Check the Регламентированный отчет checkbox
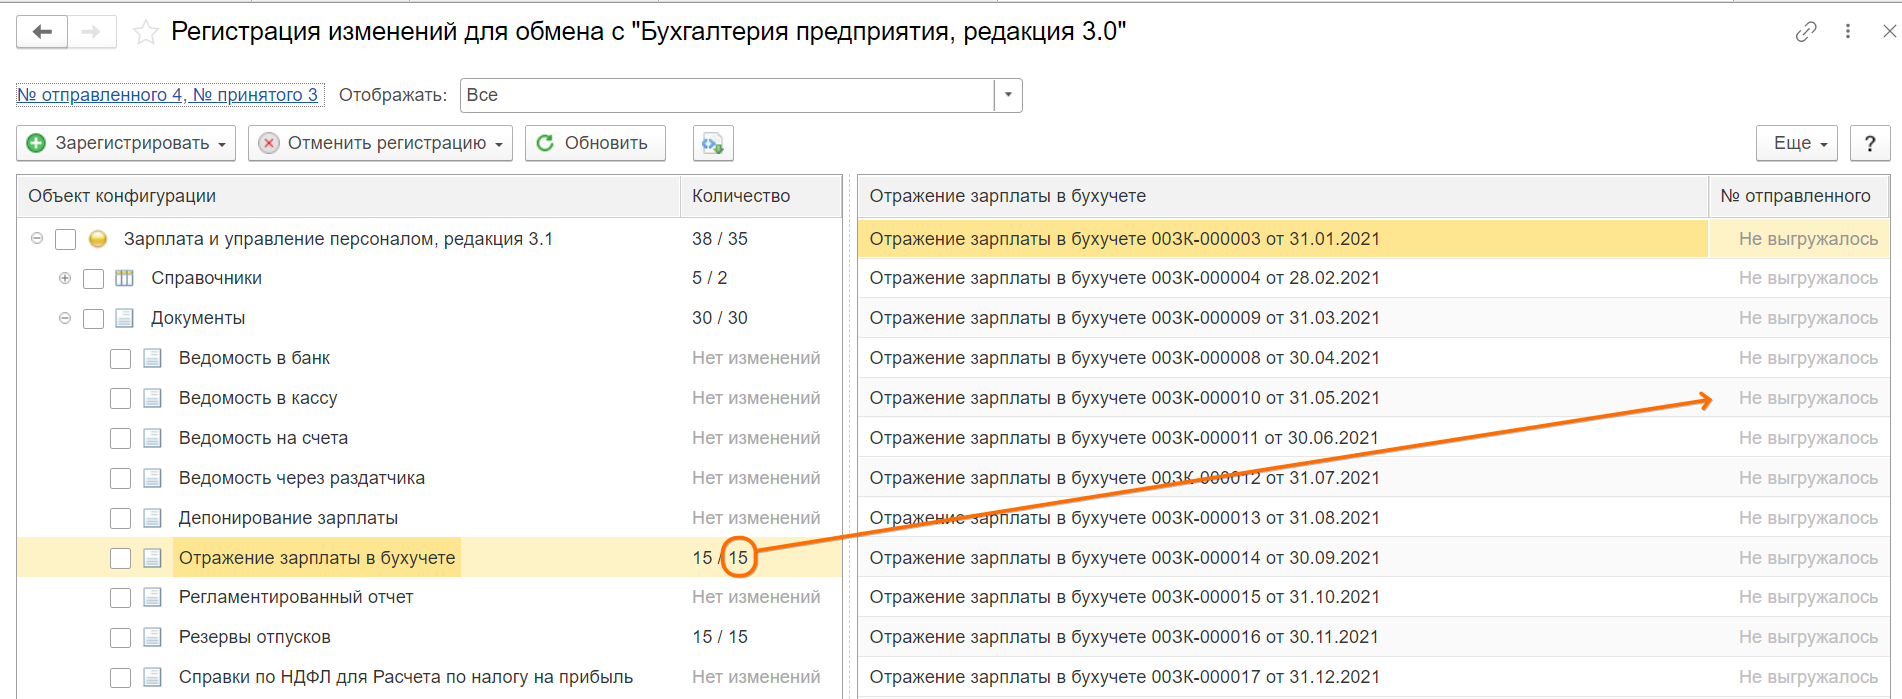 tap(121, 597)
